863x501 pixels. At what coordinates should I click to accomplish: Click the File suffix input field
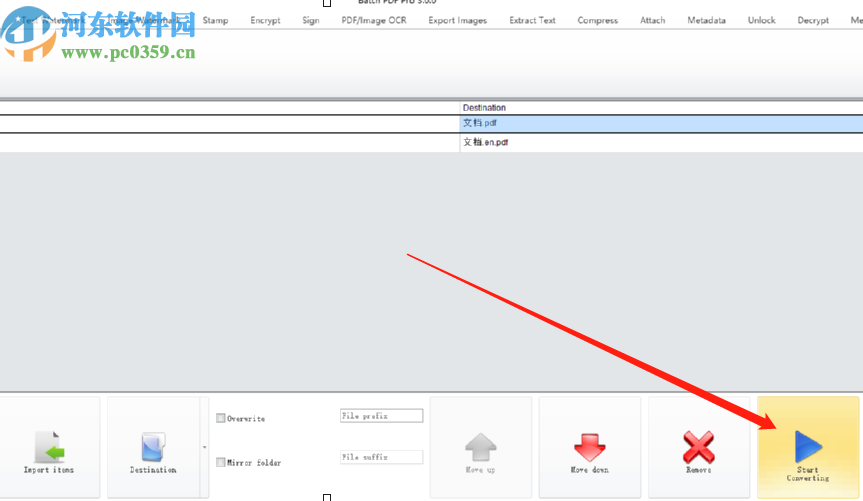381,457
